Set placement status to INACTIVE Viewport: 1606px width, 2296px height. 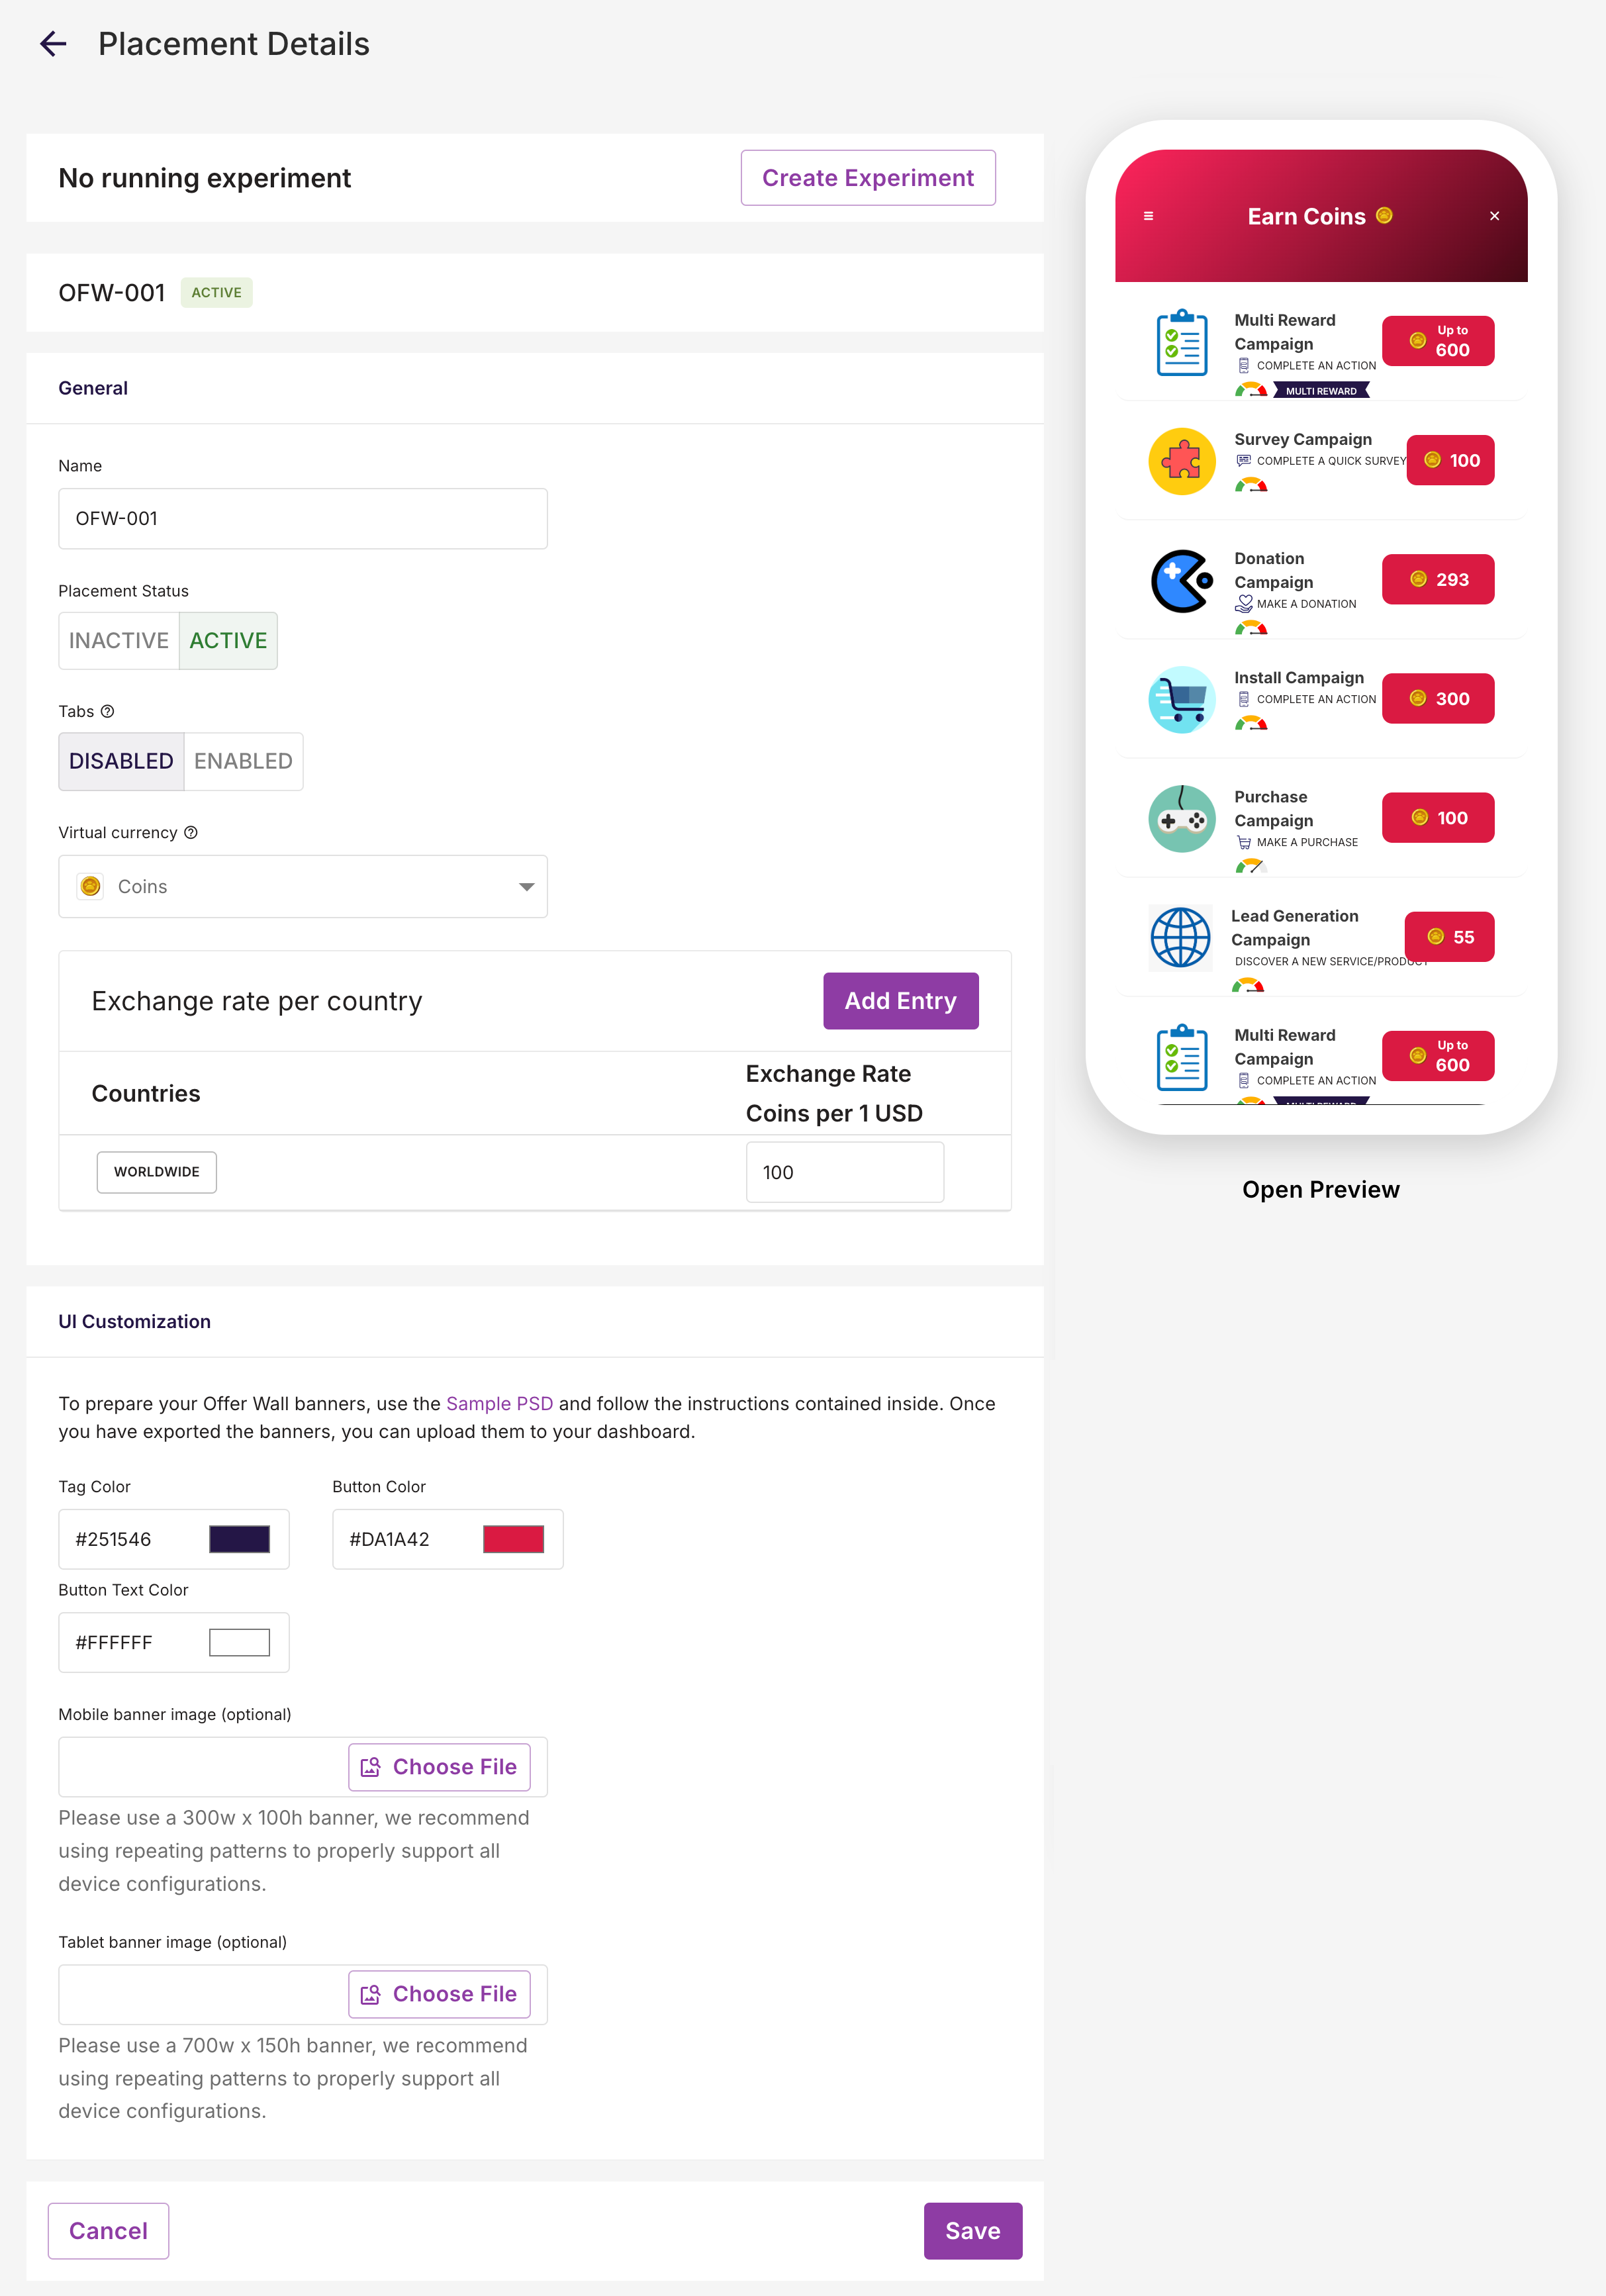point(119,641)
